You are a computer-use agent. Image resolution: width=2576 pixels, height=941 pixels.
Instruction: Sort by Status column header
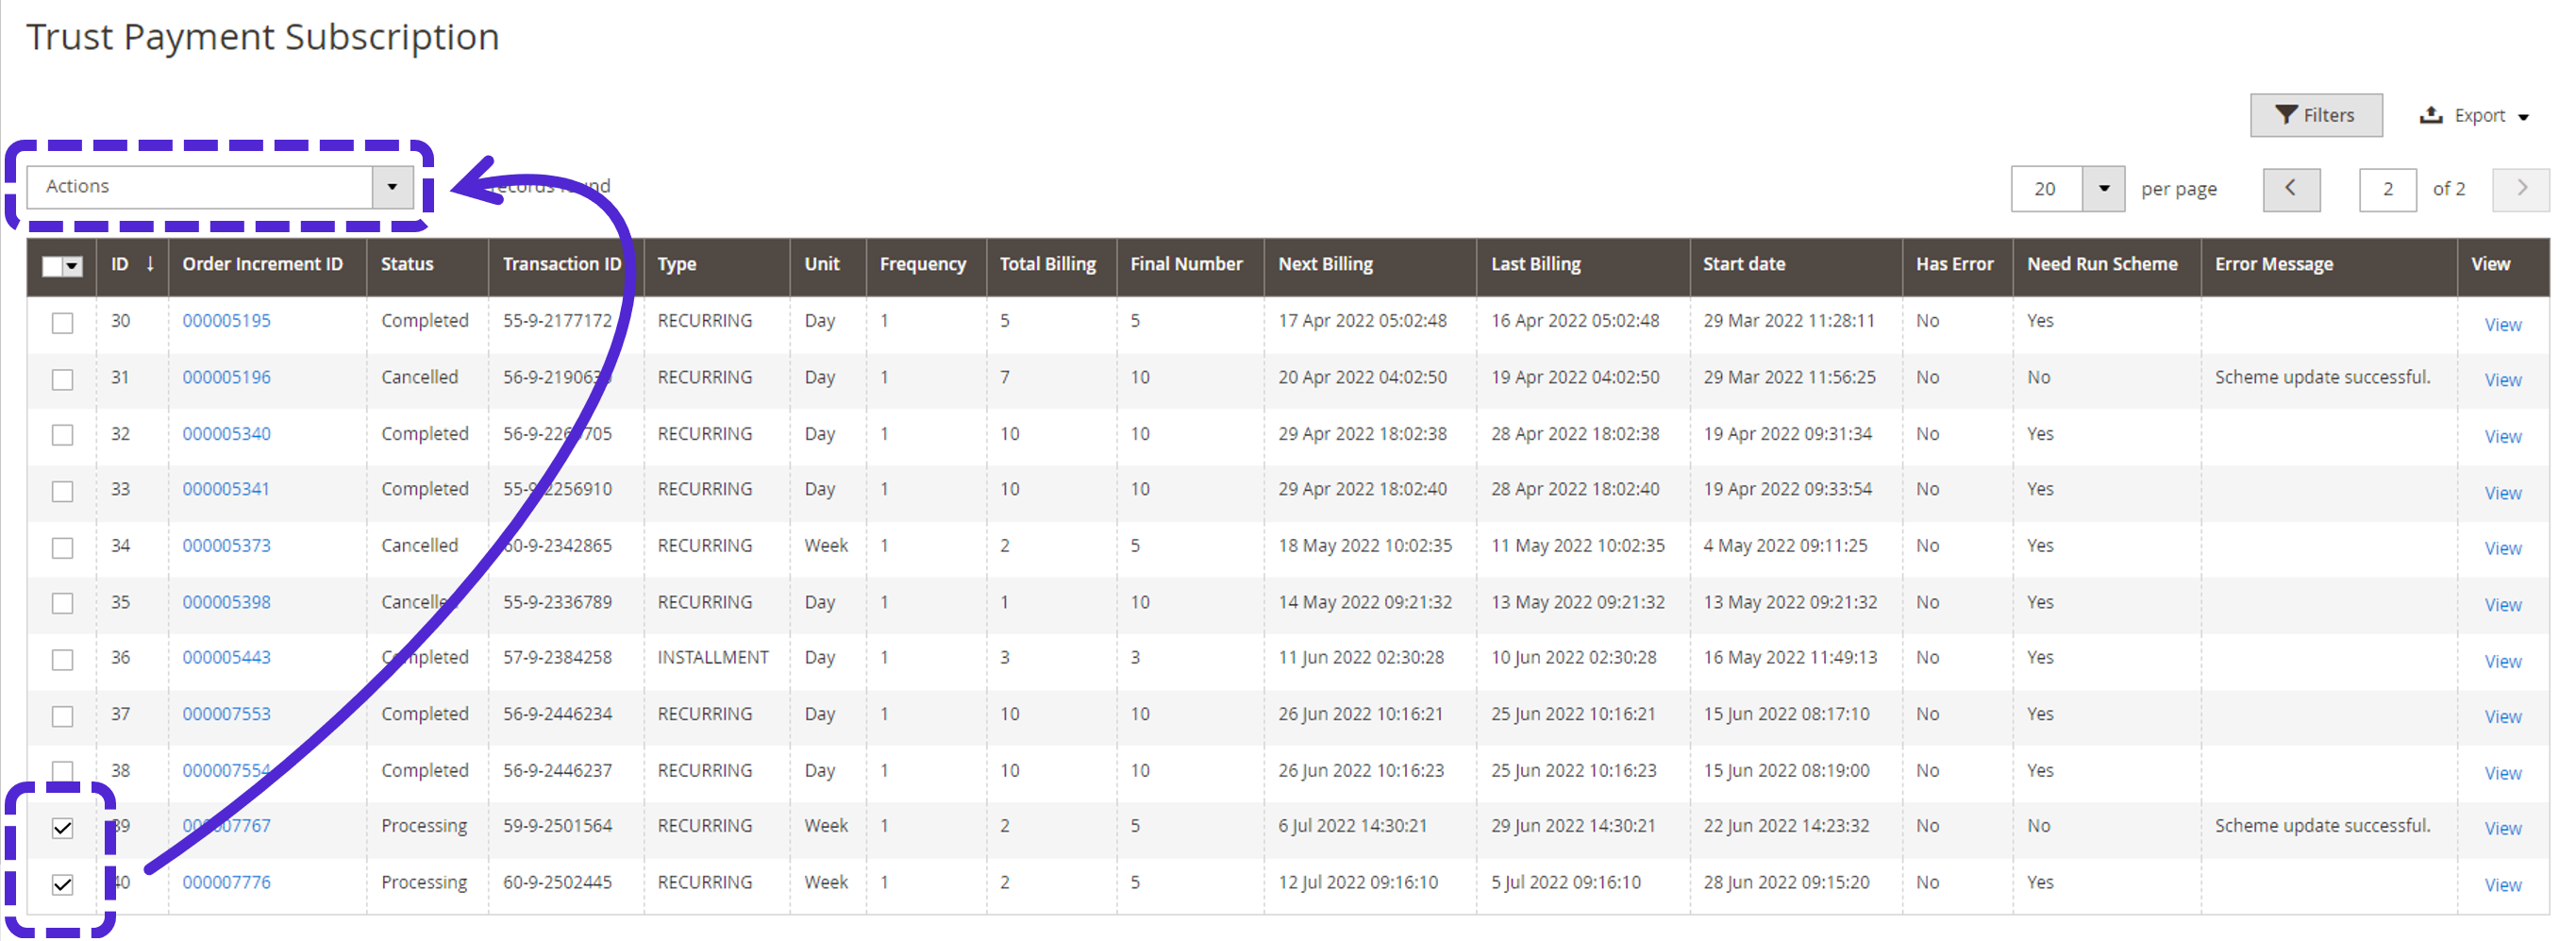pos(407,265)
